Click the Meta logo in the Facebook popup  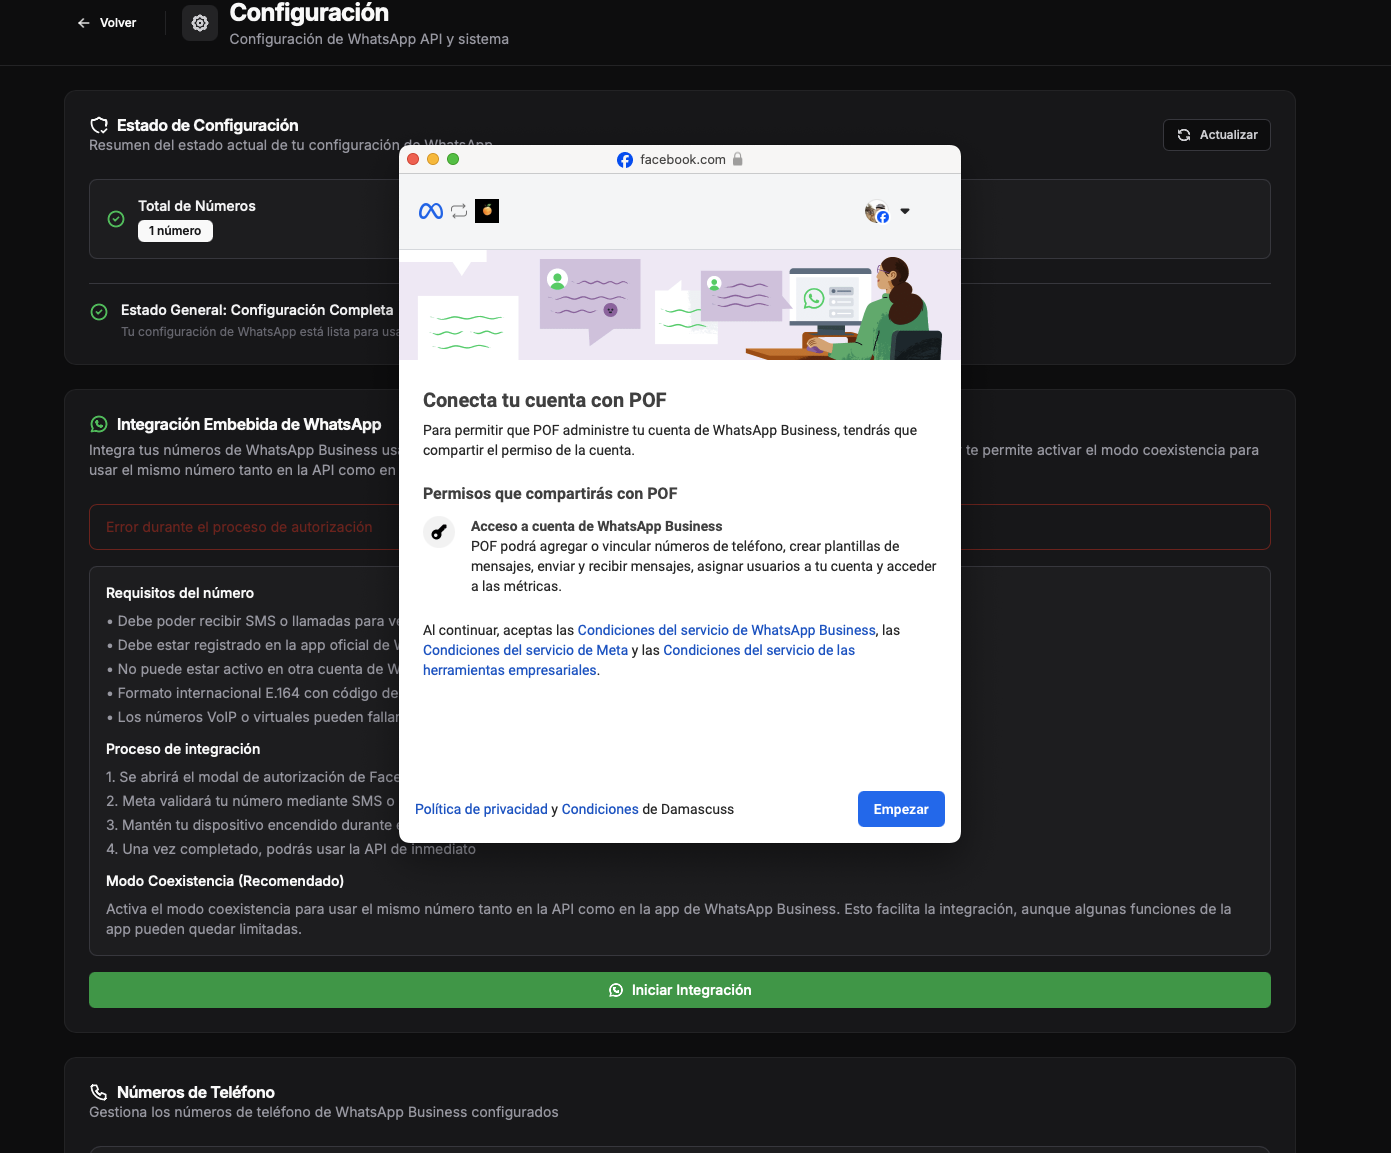[431, 211]
